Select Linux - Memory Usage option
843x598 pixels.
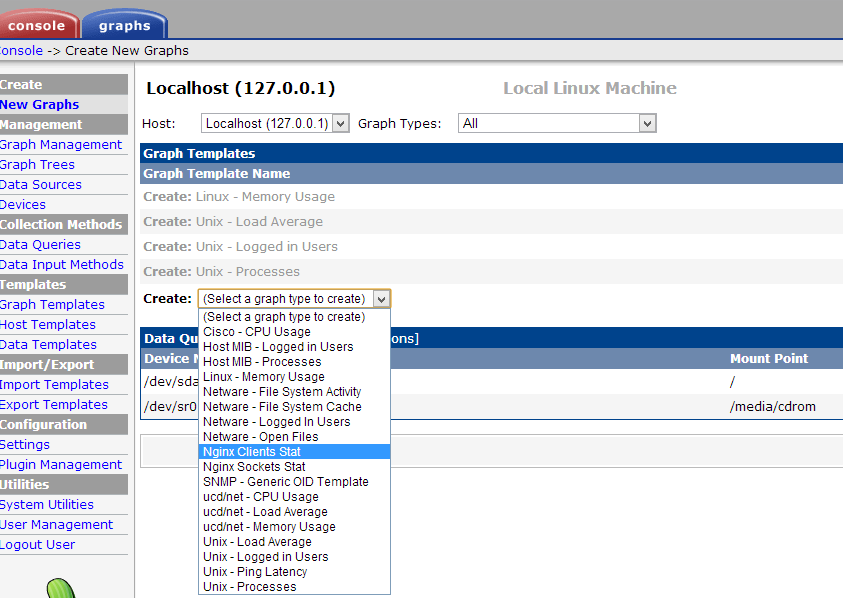(294, 377)
